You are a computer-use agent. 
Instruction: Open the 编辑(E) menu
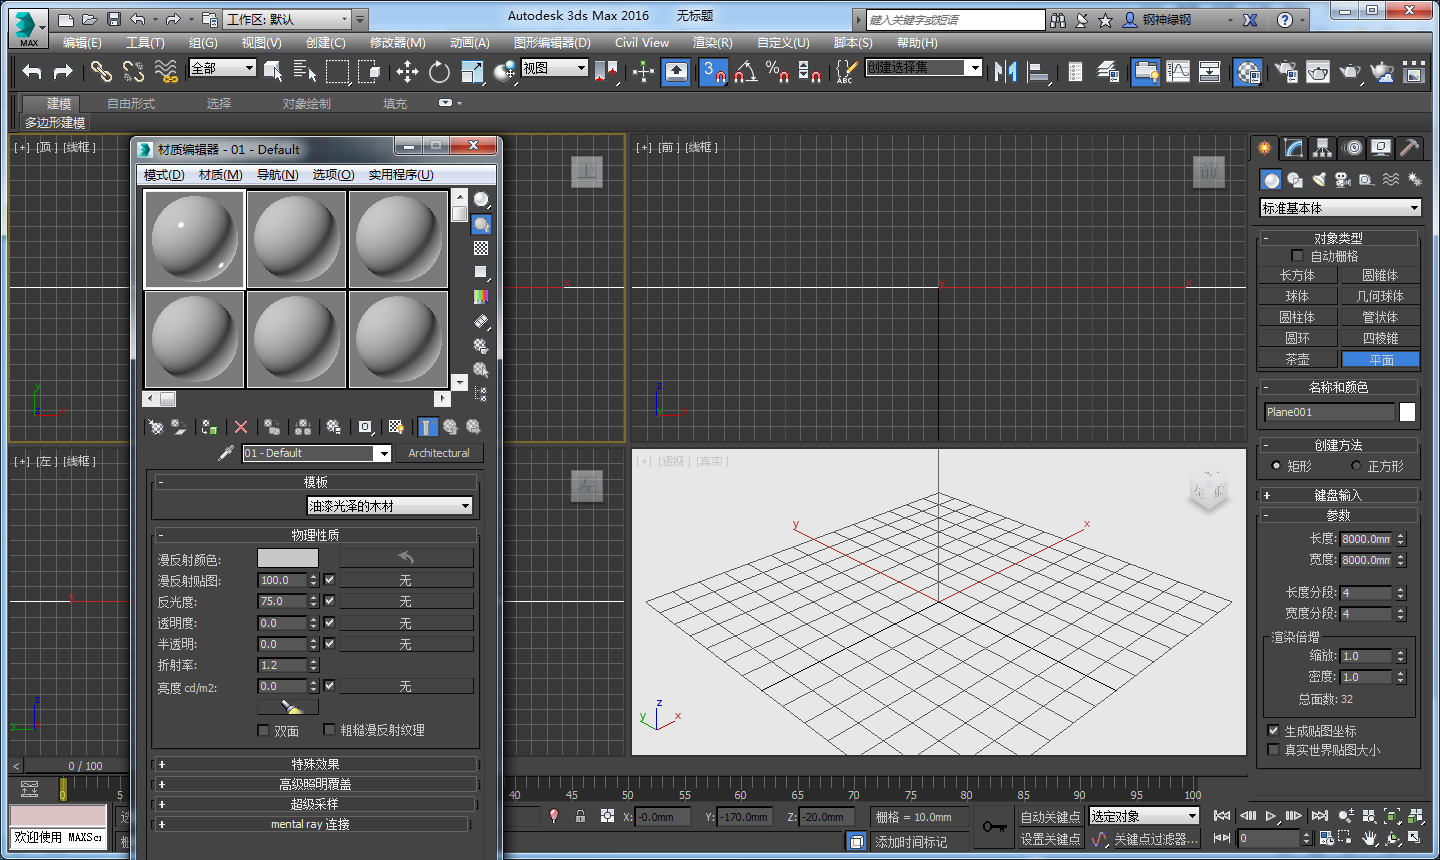pos(82,43)
